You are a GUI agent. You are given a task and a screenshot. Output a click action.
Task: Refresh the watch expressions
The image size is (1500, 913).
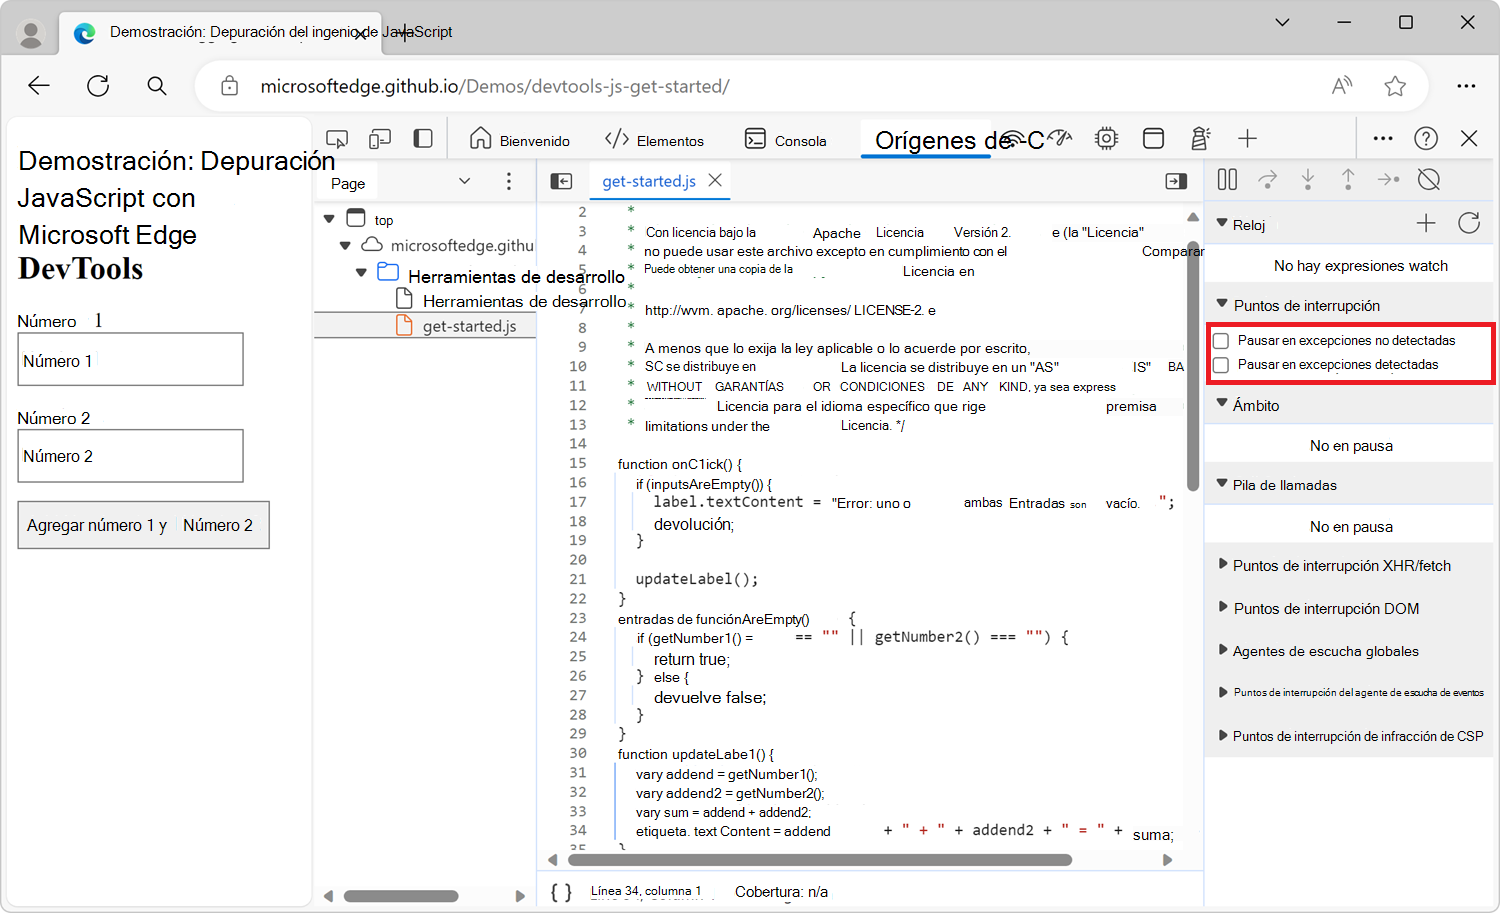point(1469,223)
